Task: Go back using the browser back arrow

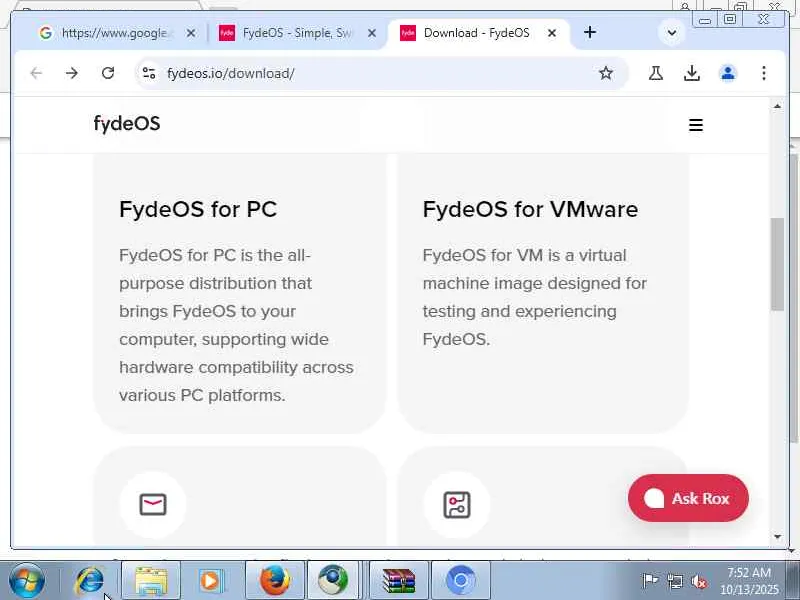Action: coord(36,73)
